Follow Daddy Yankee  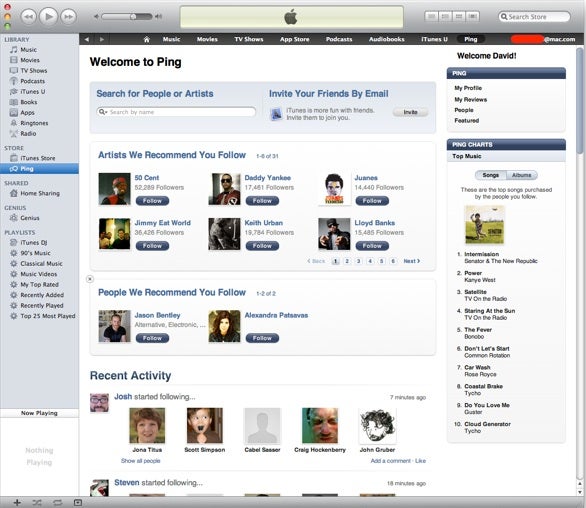point(262,201)
